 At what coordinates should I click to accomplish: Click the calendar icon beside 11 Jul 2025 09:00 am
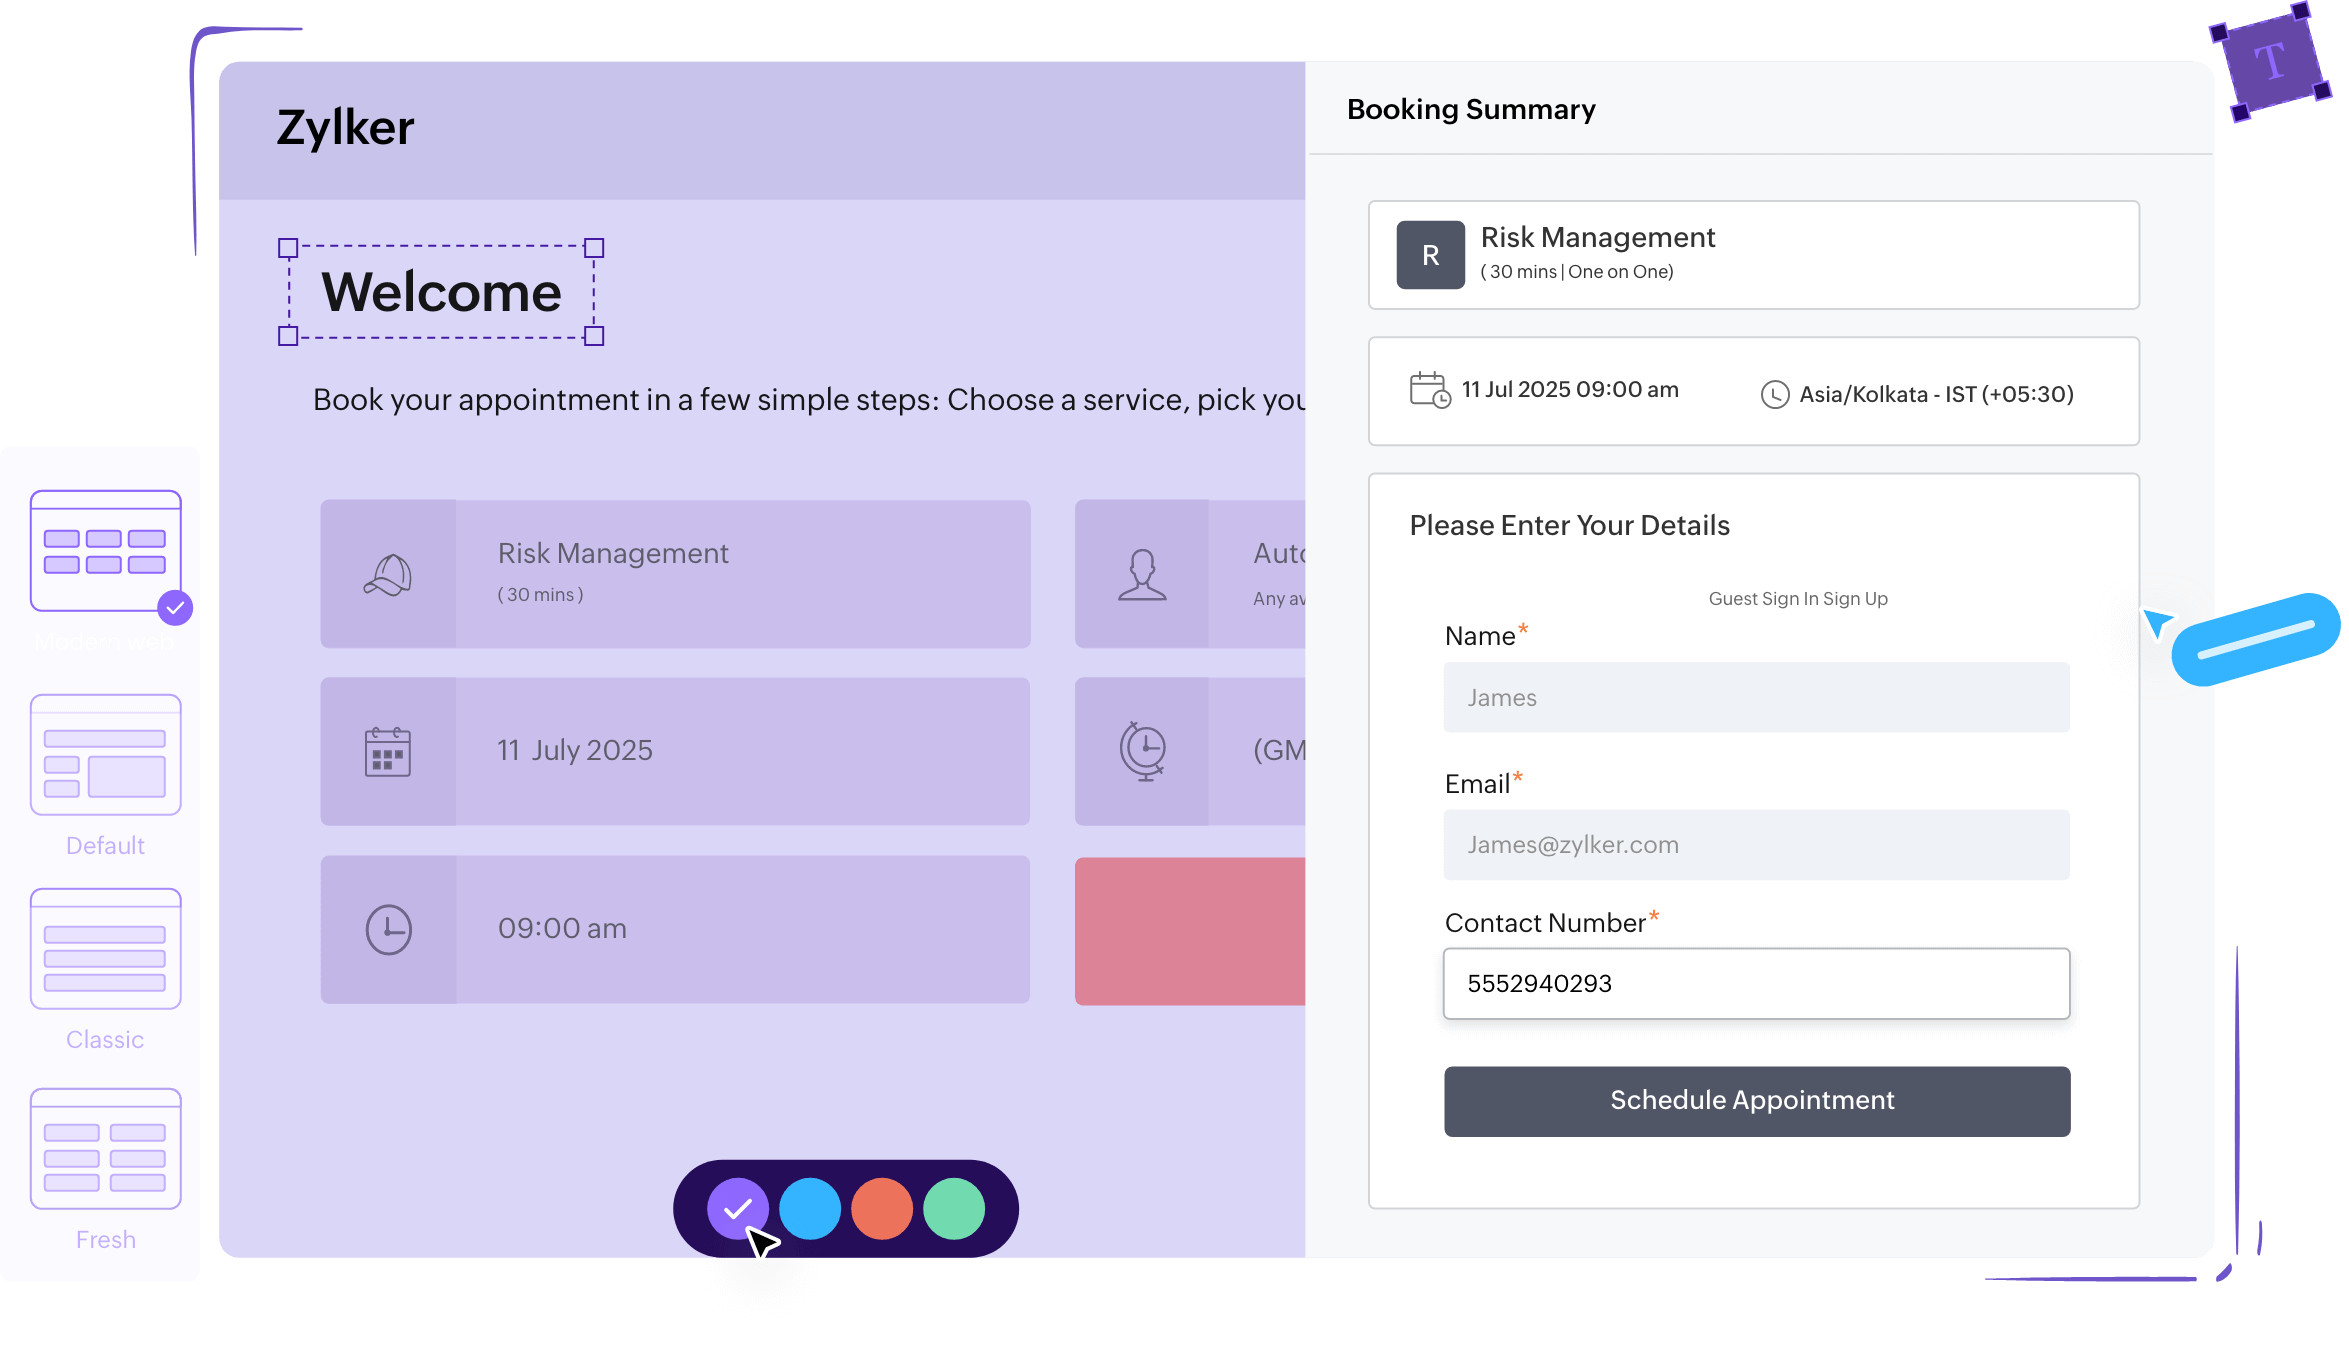pyautogui.click(x=1428, y=390)
